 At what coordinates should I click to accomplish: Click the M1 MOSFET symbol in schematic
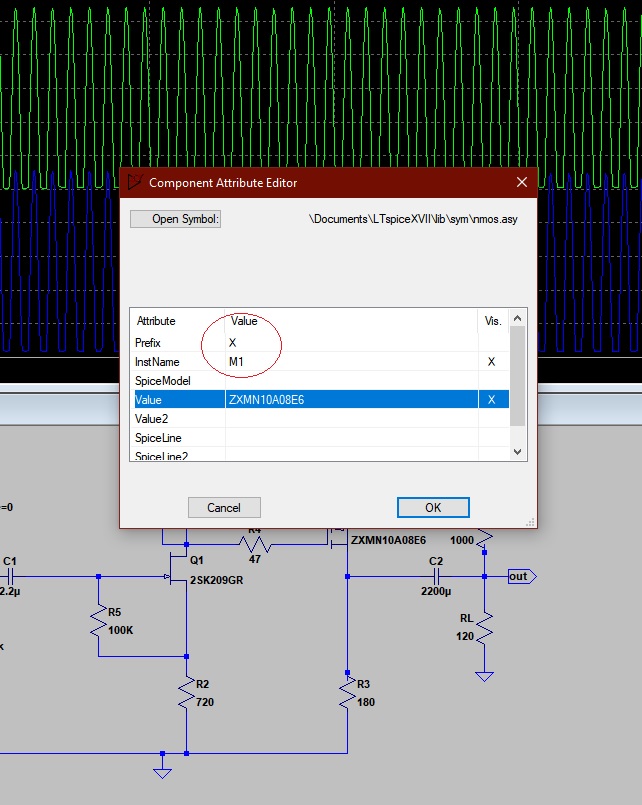[x=339, y=539]
